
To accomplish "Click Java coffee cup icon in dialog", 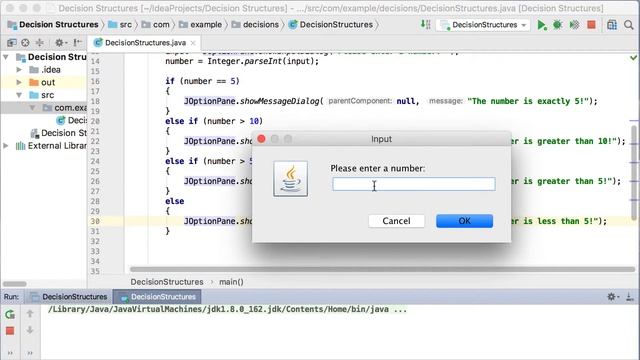I will tap(291, 179).
